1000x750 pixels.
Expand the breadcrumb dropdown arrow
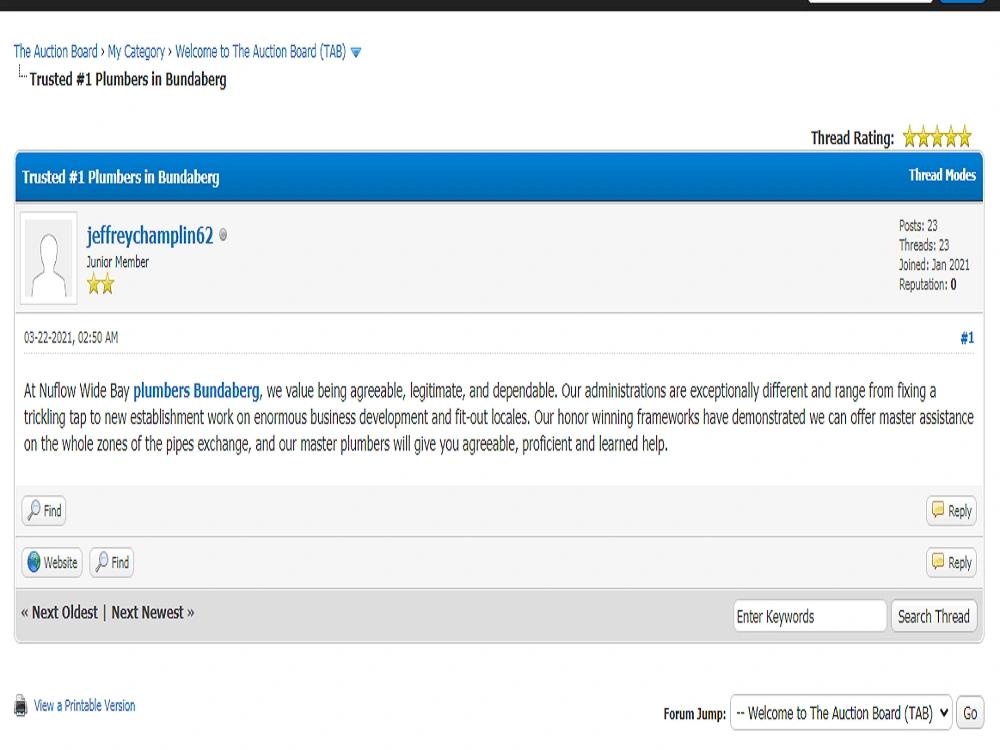click(x=356, y=52)
